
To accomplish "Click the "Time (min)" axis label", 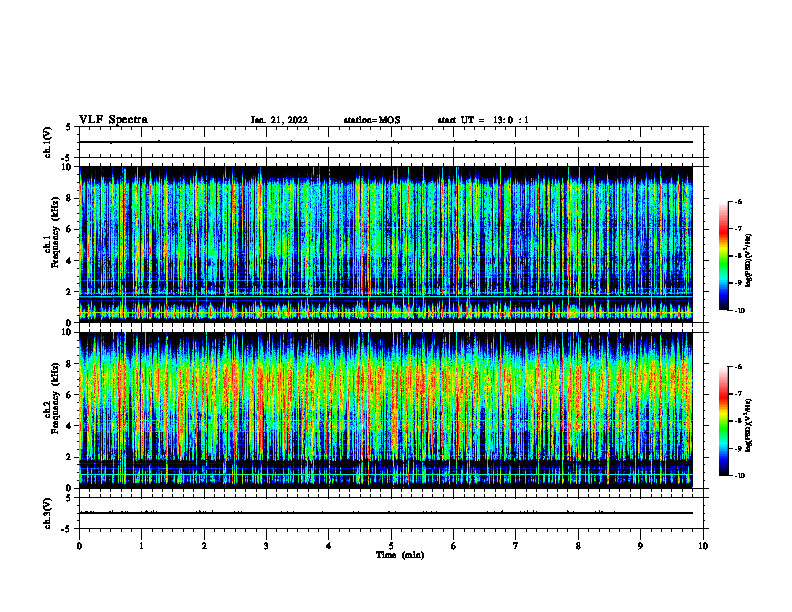I will [x=400, y=555].
